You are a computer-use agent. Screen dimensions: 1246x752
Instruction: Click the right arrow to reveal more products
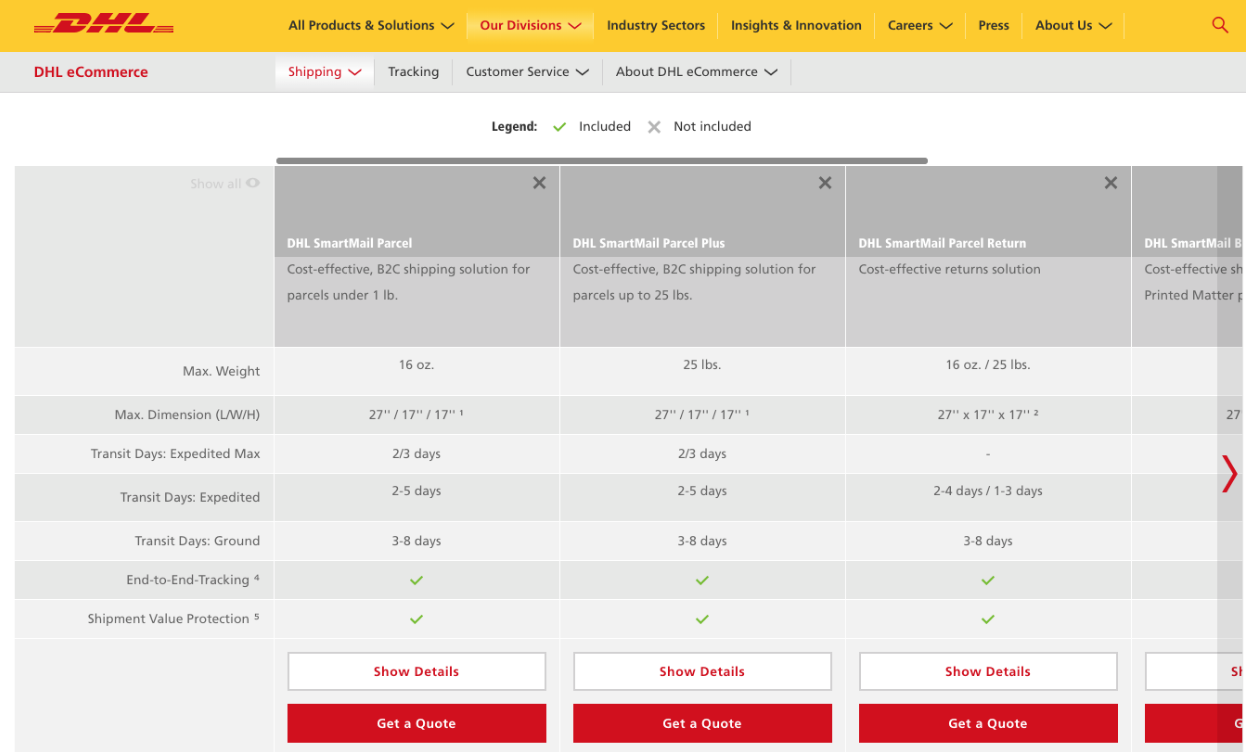[x=1230, y=474]
